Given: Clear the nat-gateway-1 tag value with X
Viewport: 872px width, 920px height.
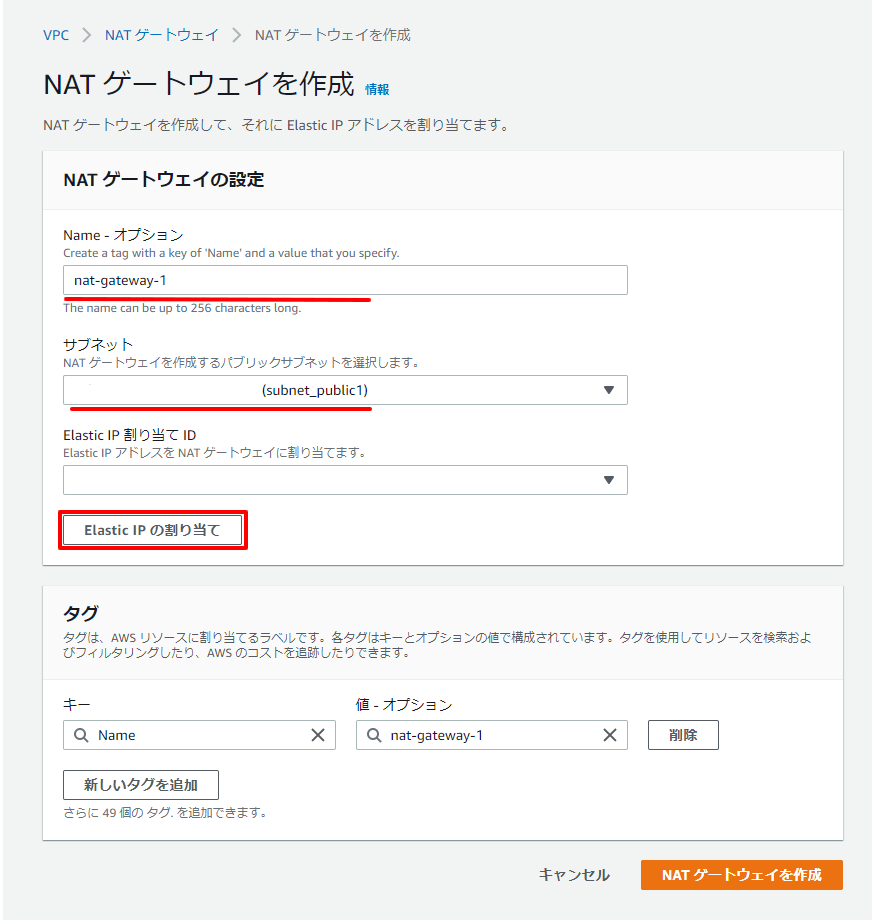Looking at the screenshot, I should coord(610,735).
